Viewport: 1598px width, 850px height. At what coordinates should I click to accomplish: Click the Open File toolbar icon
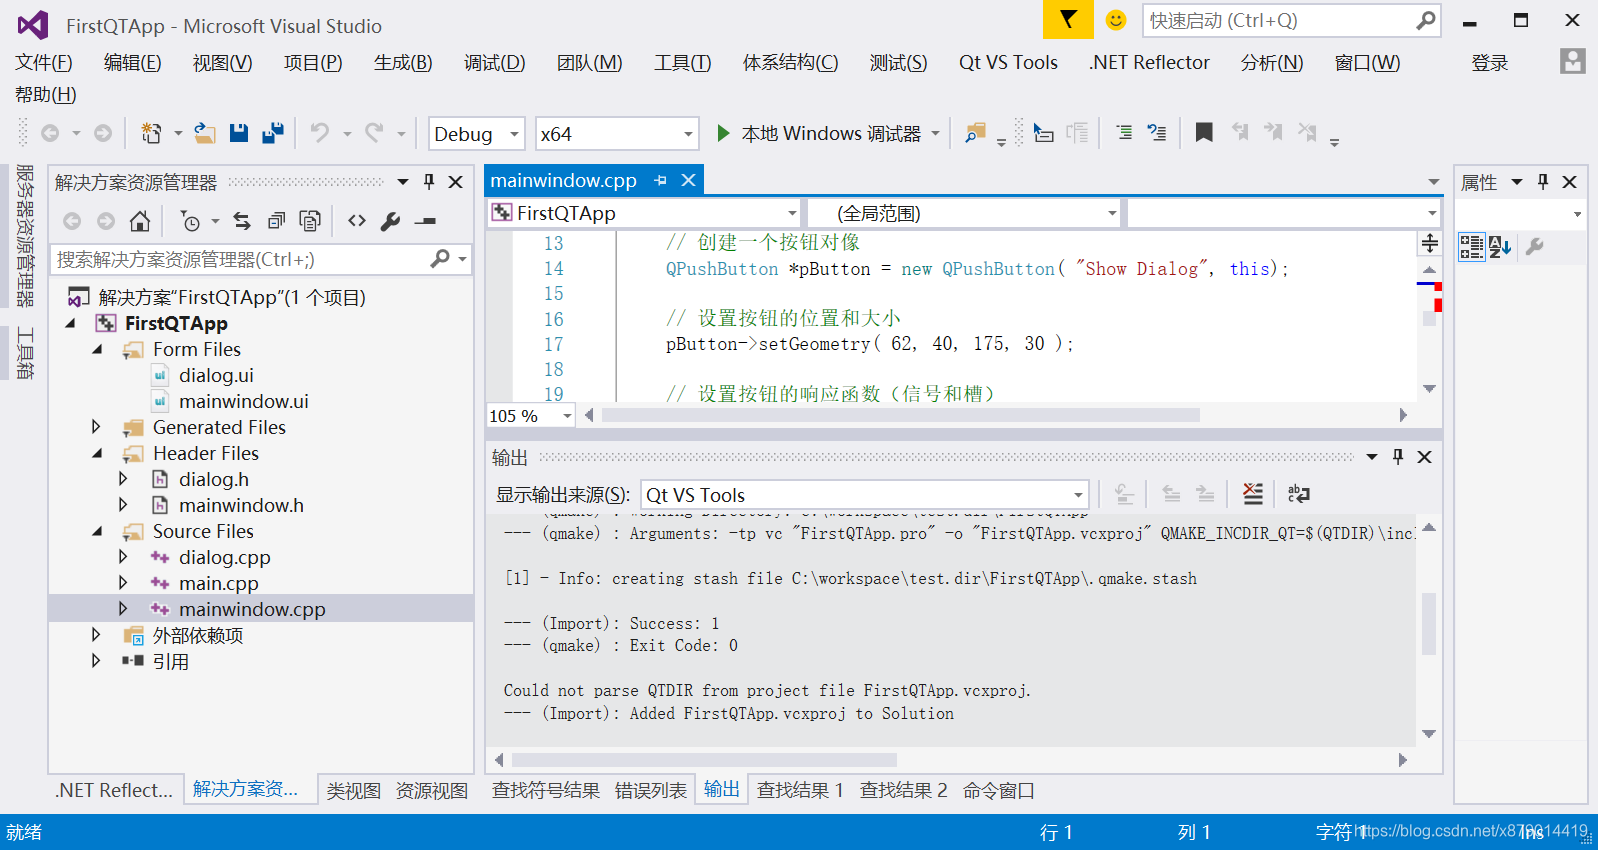pyautogui.click(x=205, y=133)
